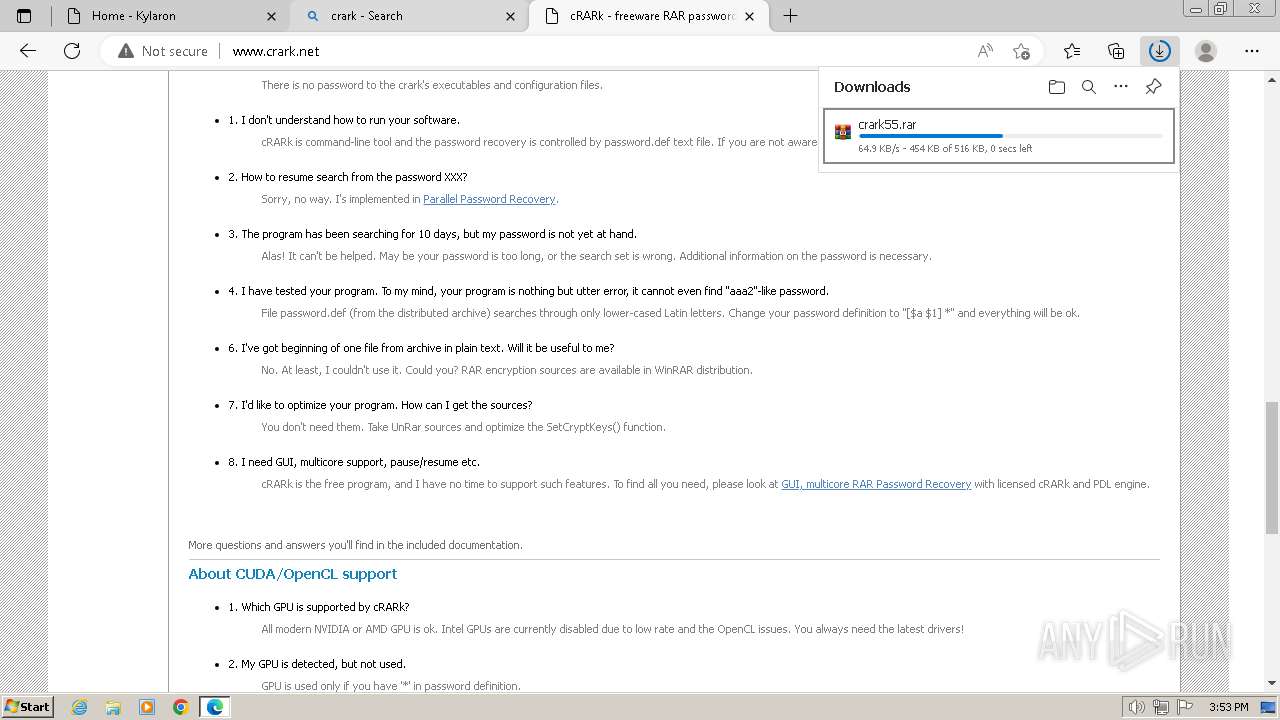Open GUI, multicore RAR Password Recovery link
Viewport: 1280px width, 720px height.
click(x=876, y=484)
